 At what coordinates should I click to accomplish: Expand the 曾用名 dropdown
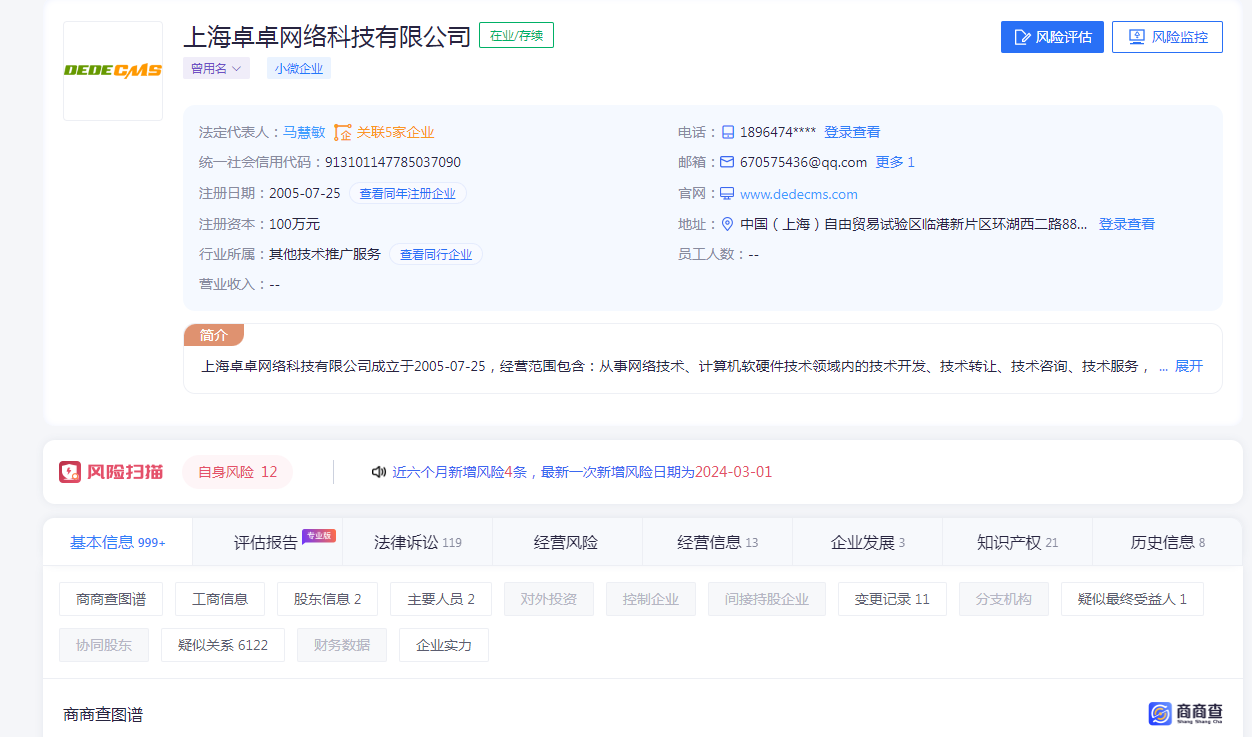pos(216,68)
